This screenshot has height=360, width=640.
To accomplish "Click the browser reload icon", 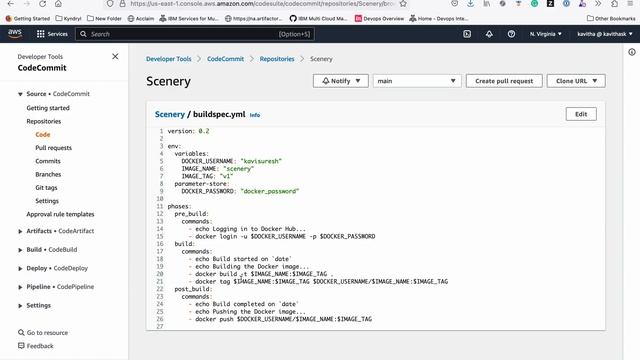I will click(x=42, y=4).
